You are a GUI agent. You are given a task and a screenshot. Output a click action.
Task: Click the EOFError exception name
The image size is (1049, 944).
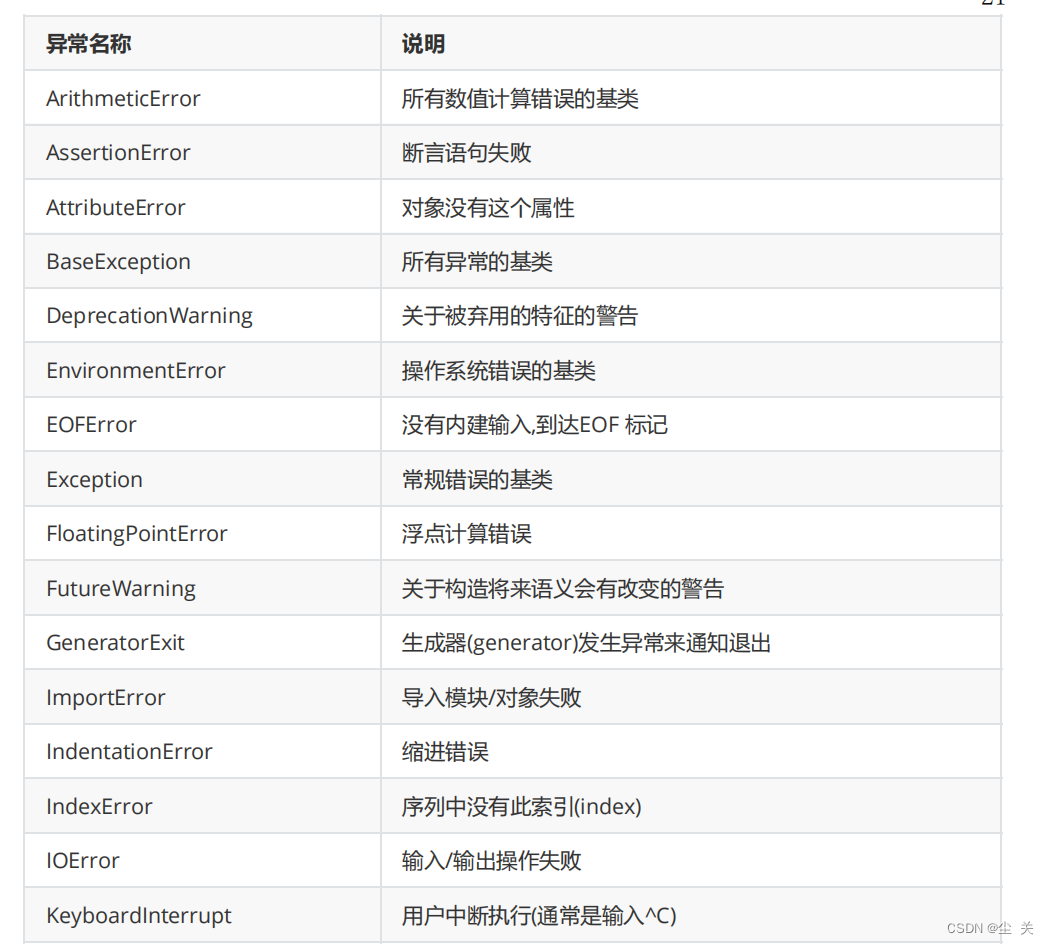[92, 425]
